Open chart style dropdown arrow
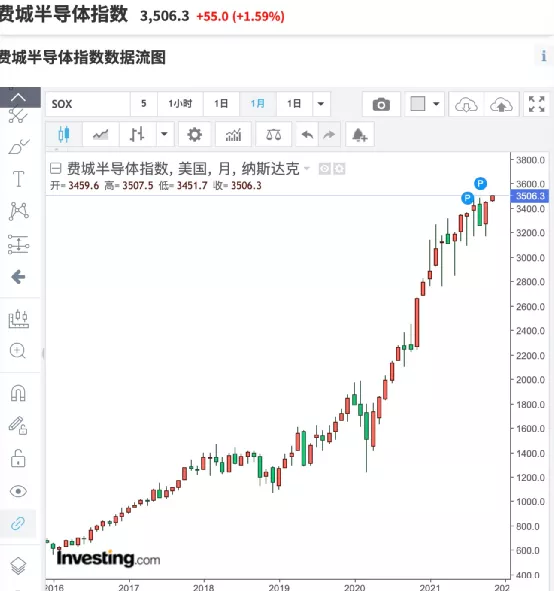 point(164,134)
